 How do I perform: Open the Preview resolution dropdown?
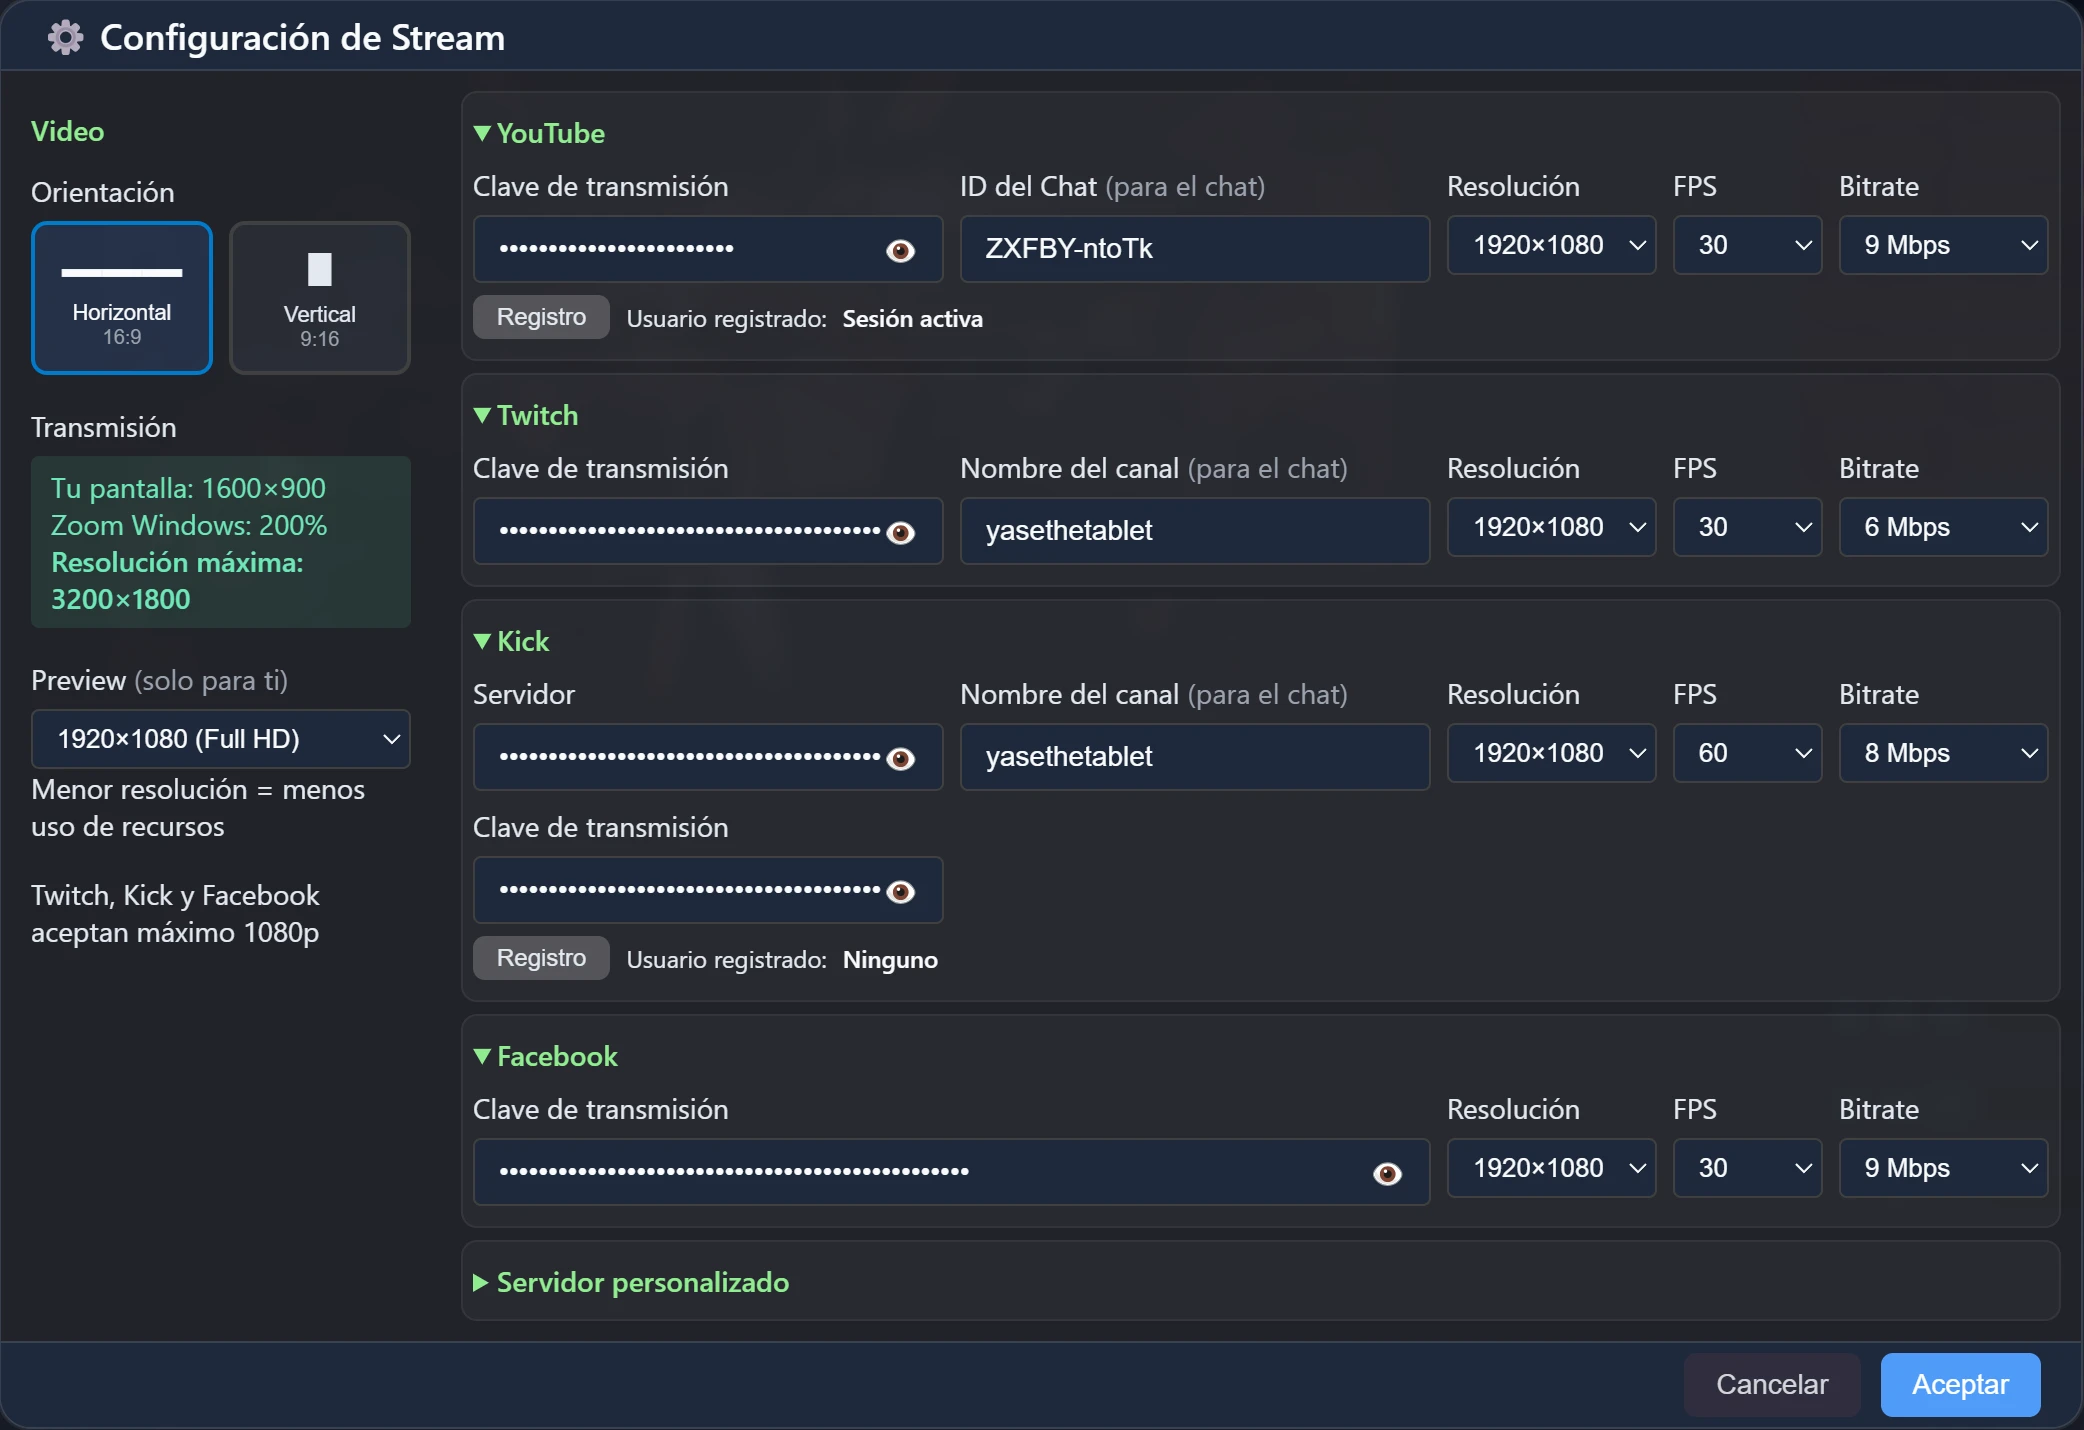(x=220, y=739)
